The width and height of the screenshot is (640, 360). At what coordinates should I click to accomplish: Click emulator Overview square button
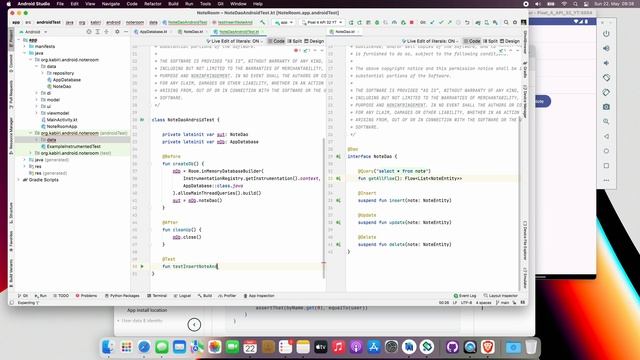pos(606,166)
